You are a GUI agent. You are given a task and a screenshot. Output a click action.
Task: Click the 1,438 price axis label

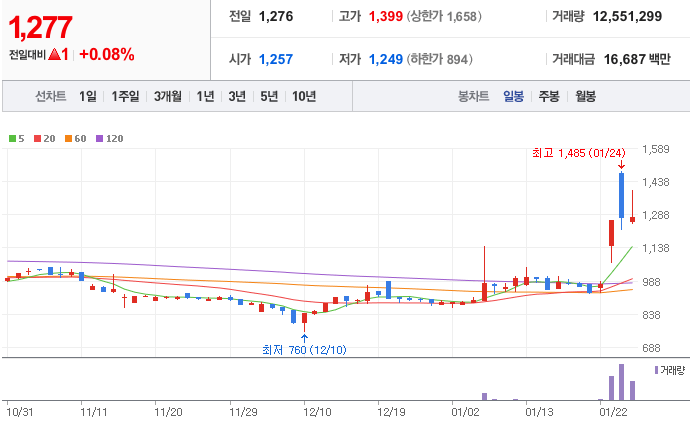pyautogui.click(x=656, y=182)
